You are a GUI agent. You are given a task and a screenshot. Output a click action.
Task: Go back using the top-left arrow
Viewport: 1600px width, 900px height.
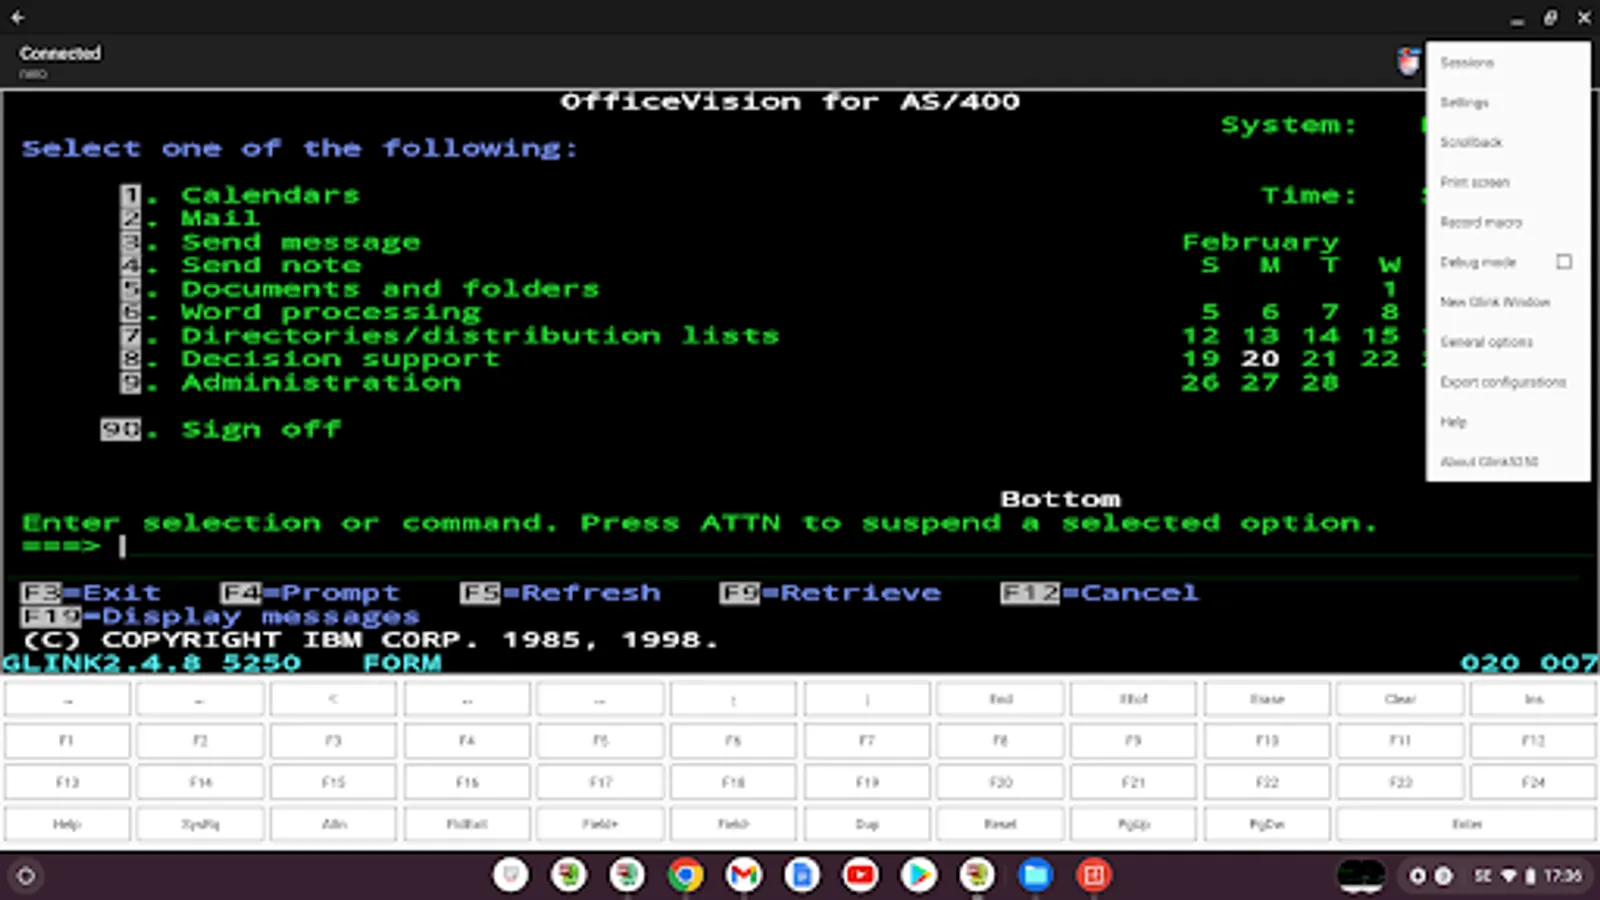coord(18,17)
